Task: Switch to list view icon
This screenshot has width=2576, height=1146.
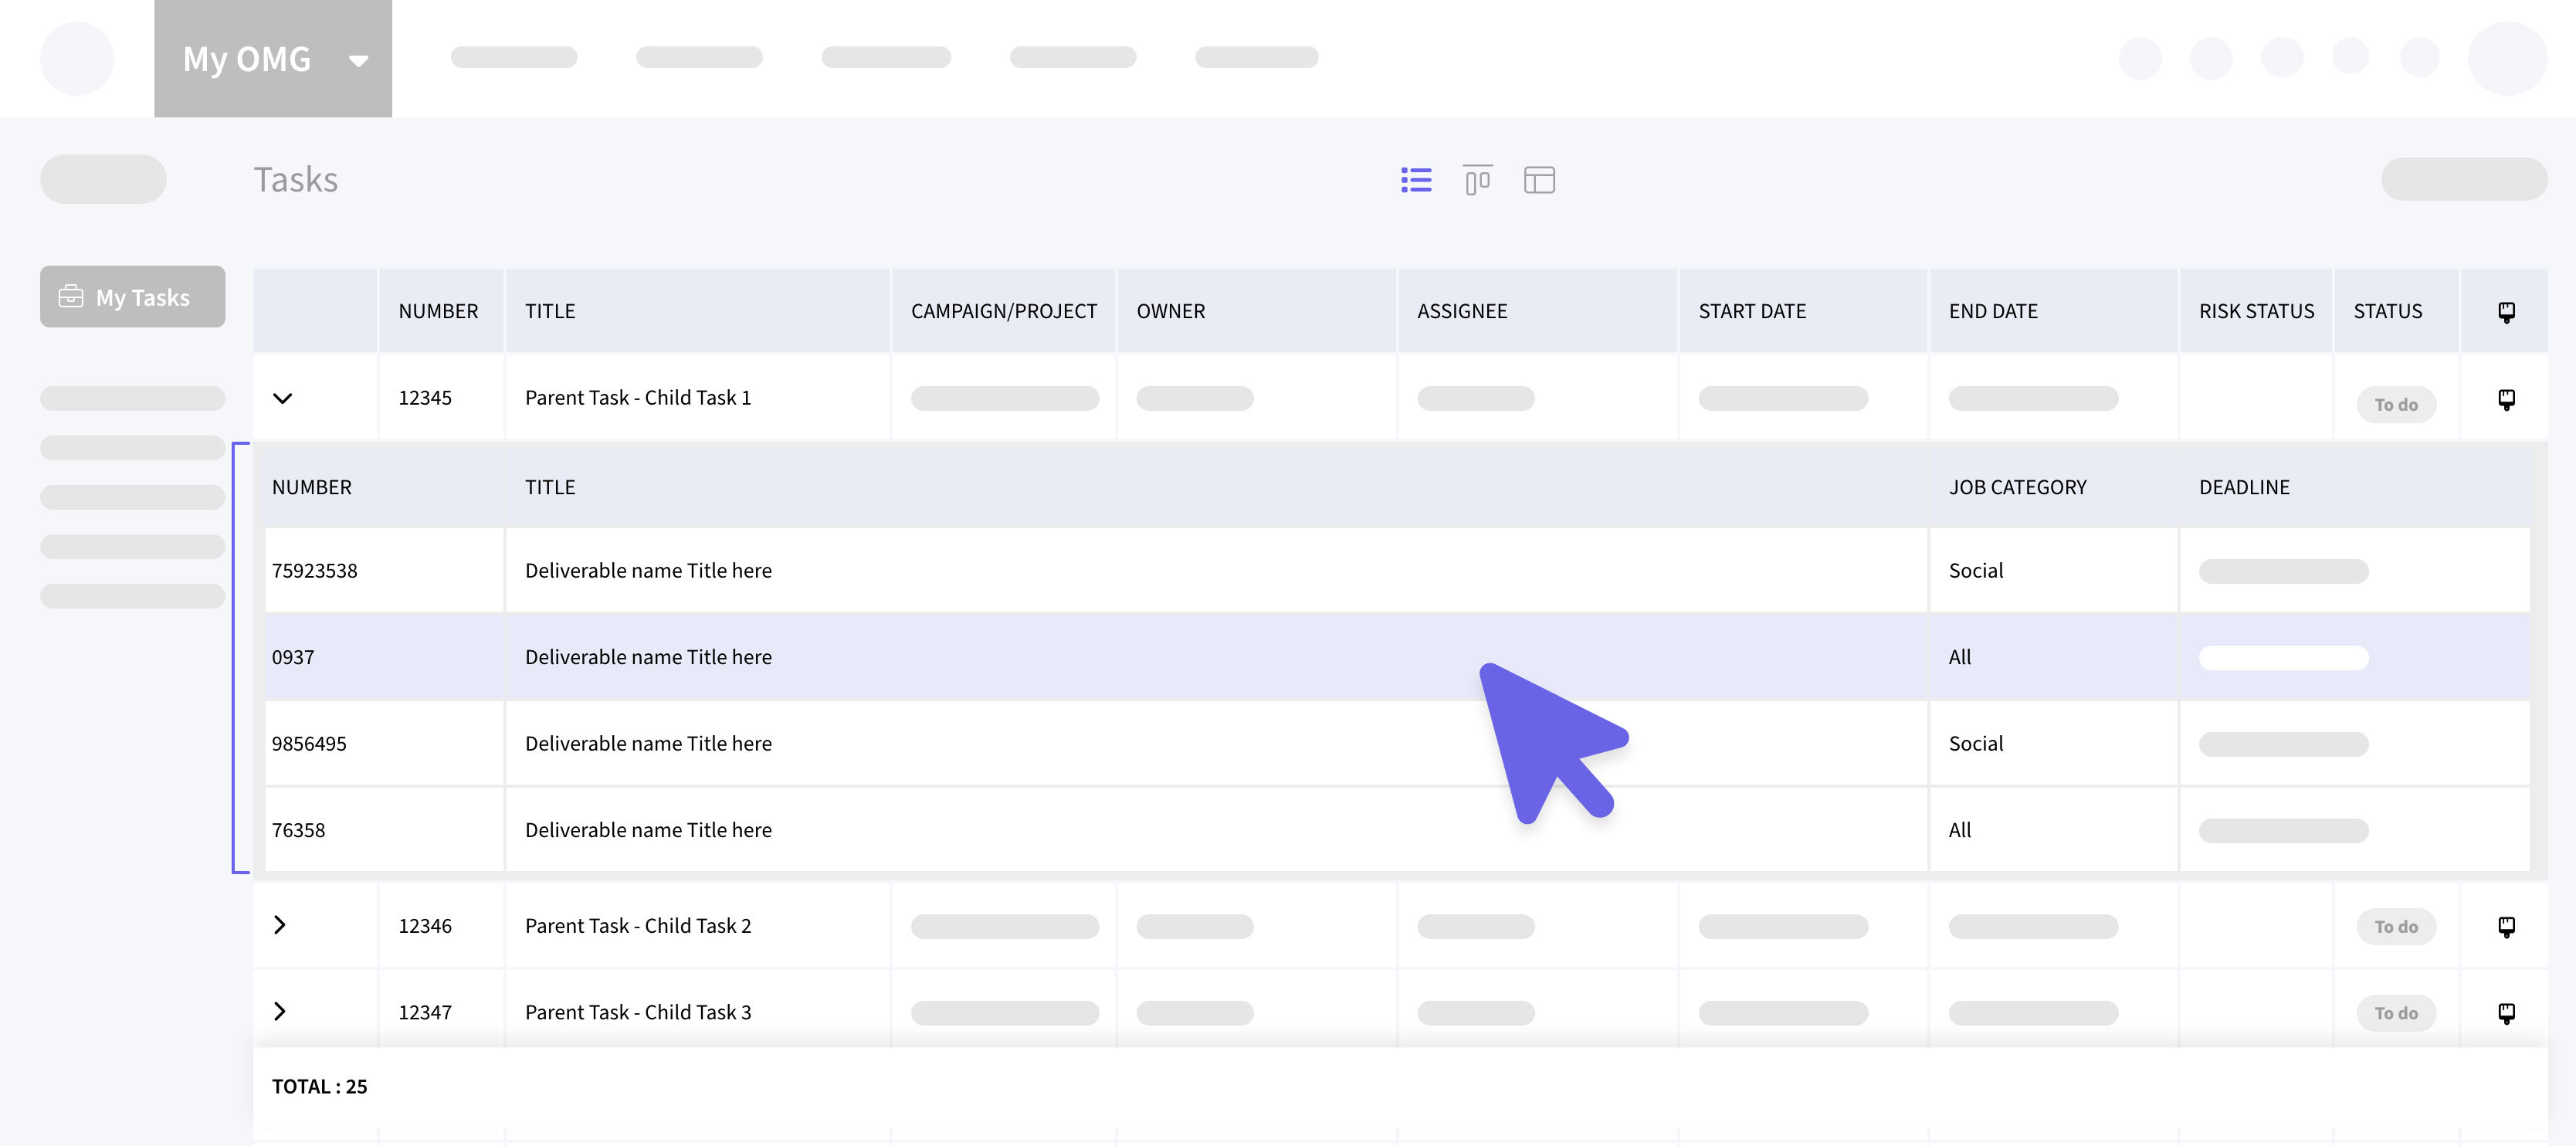Action: point(1415,180)
